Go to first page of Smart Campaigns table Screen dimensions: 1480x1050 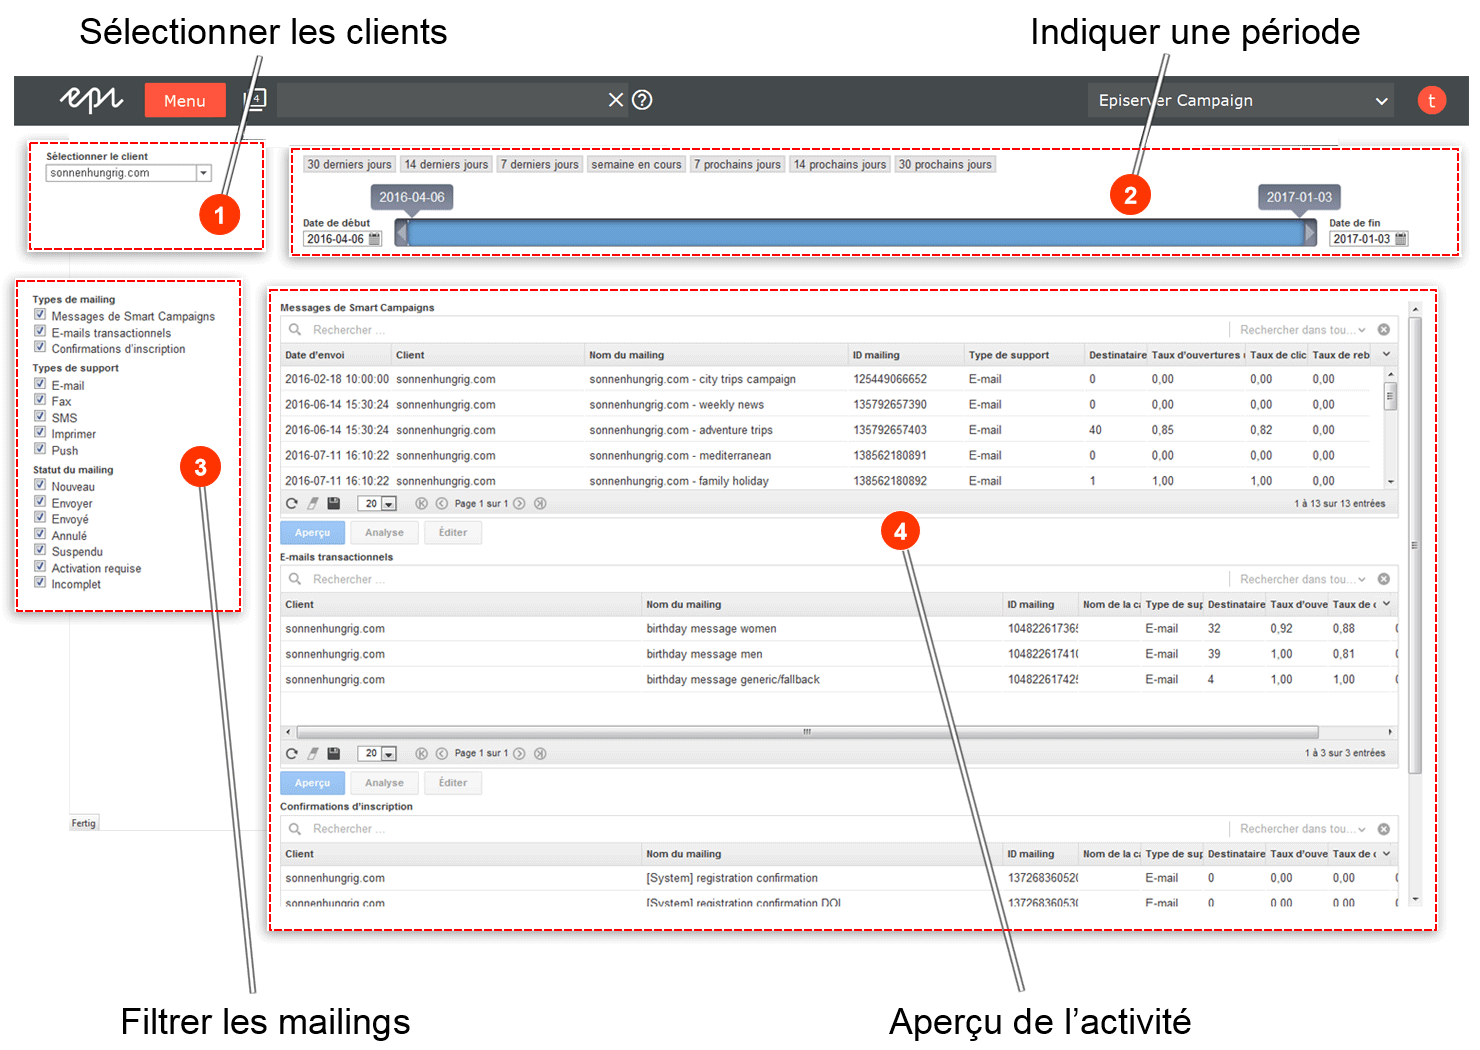coord(421,504)
